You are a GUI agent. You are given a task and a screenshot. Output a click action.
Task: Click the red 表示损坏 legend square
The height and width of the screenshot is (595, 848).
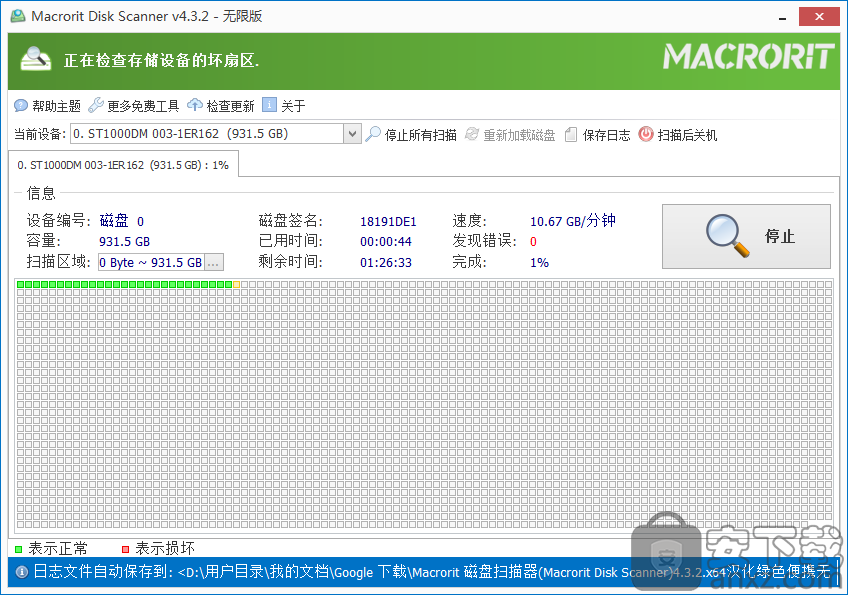(125, 550)
